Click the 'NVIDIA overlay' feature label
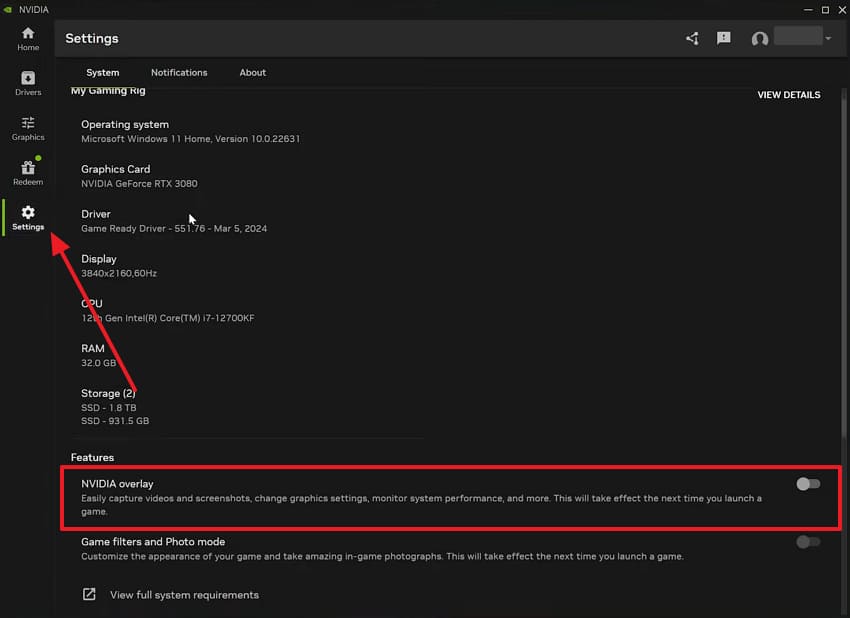Image resolution: width=850 pixels, height=618 pixels. pos(117,484)
